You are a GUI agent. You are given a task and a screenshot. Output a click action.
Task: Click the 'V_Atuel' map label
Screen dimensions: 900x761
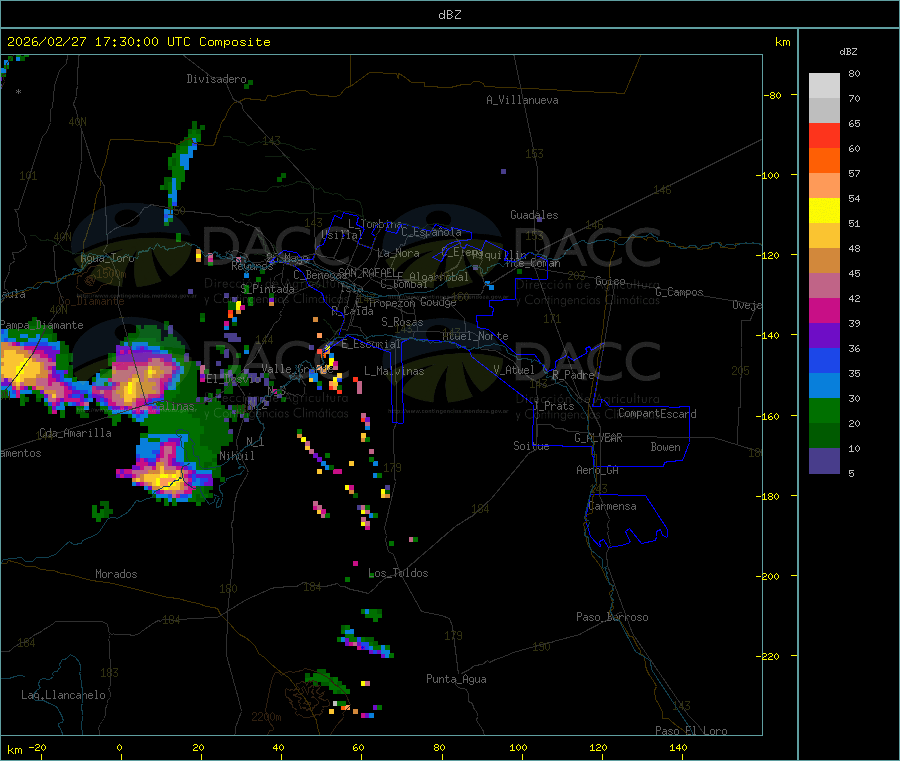click(x=514, y=370)
